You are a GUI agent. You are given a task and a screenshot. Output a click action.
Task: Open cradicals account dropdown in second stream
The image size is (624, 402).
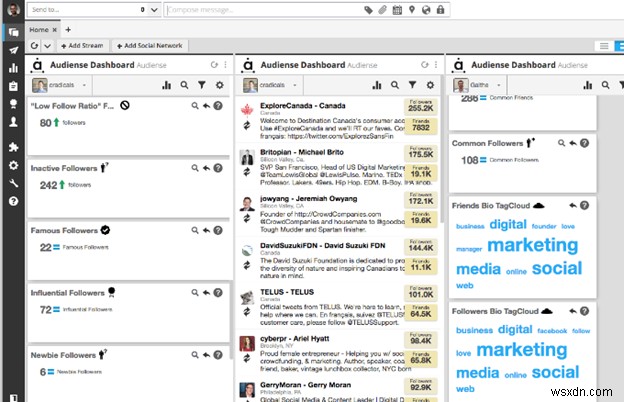[294, 85]
